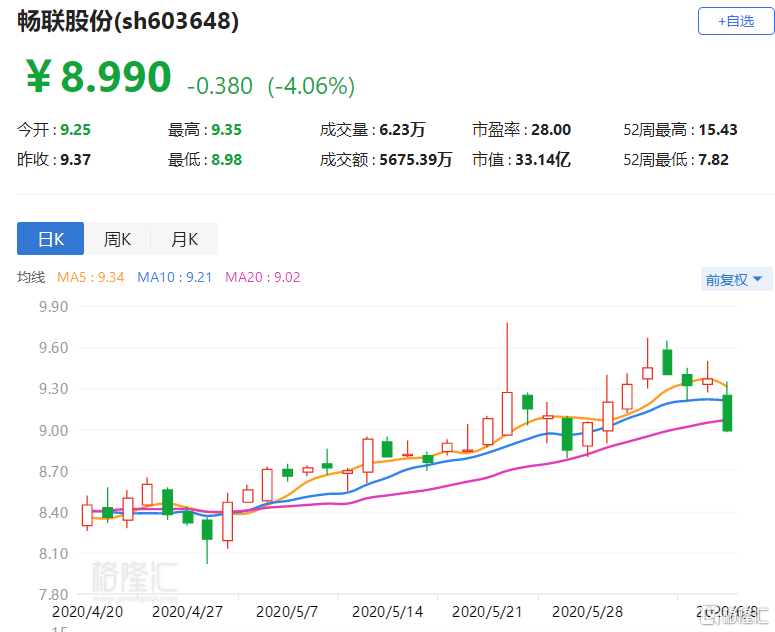Switch to the 周K weekly chart tab
Screen dimensions: 775x632
click(x=117, y=239)
